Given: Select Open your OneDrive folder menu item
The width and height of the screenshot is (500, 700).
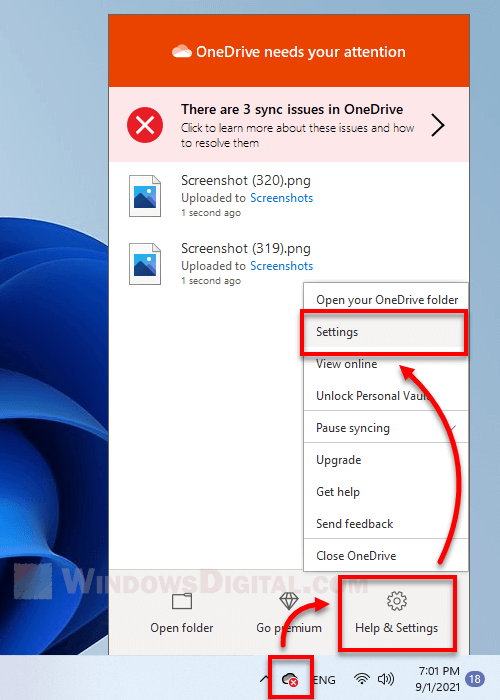Looking at the screenshot, I should [x=386, y=300].
